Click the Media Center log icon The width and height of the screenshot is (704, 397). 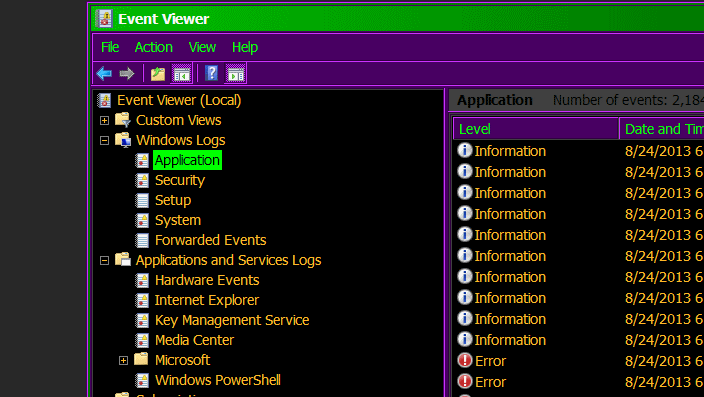[x=142, y=340]
